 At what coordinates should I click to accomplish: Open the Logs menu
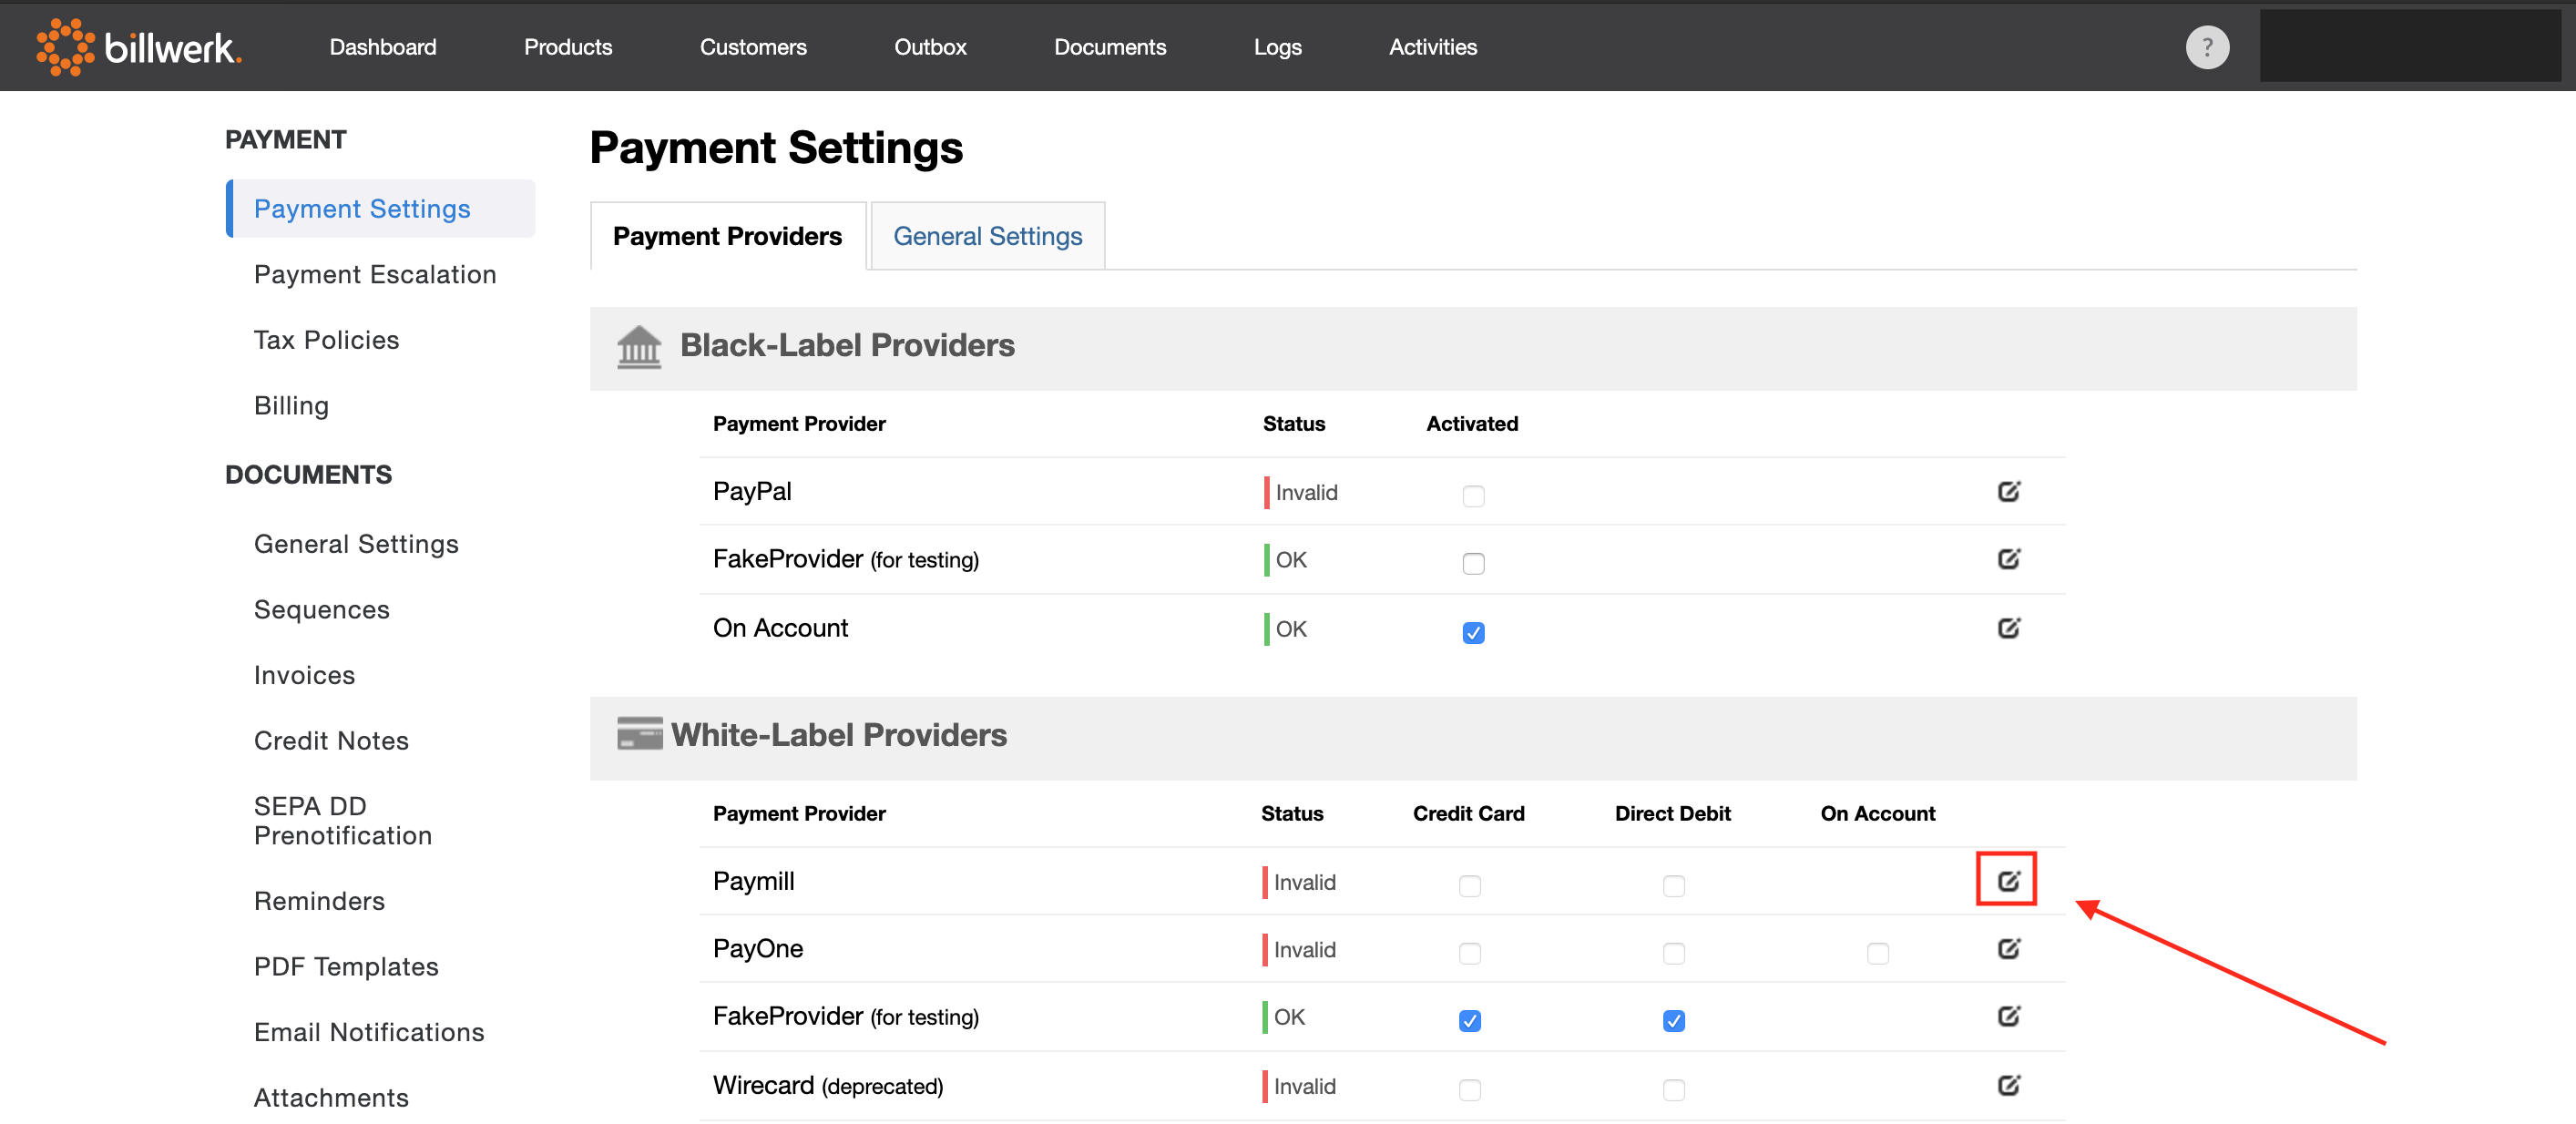[1277, 47]
